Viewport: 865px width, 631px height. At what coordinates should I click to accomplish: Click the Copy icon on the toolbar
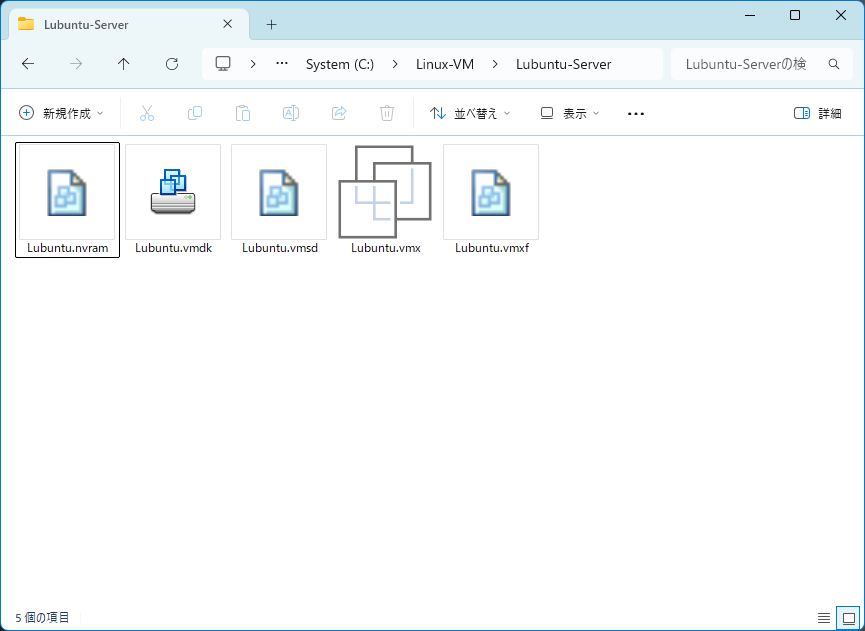coord(195,113)
